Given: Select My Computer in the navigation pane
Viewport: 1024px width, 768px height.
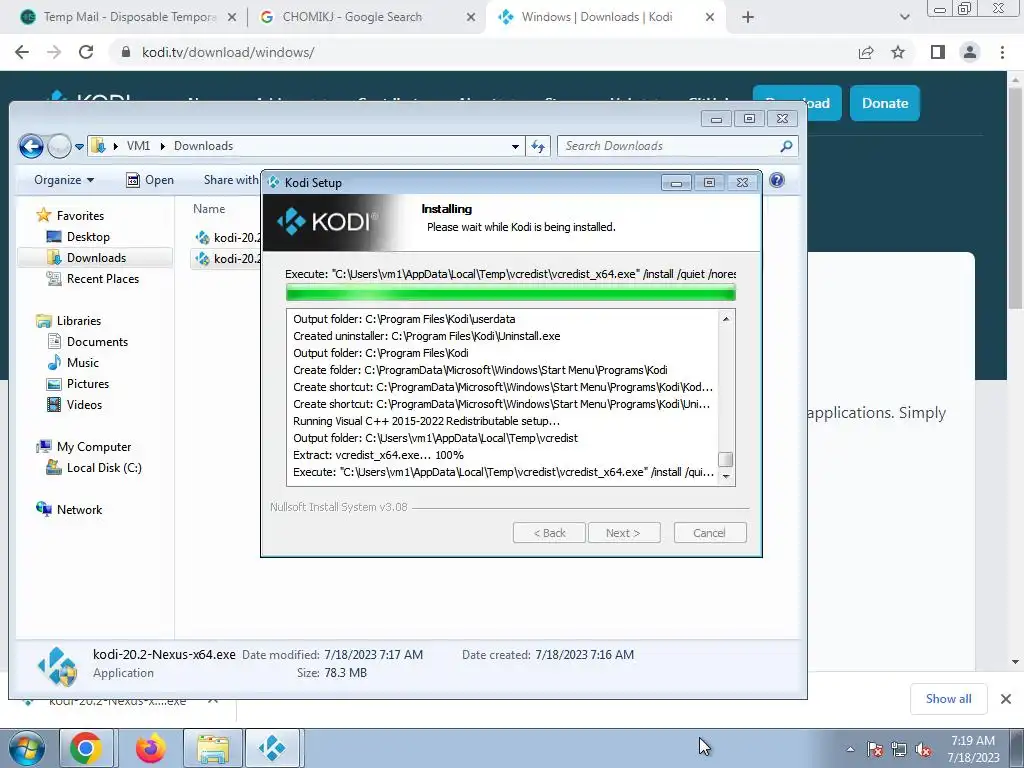Looking at the screenshot, I should click(93, 447).
